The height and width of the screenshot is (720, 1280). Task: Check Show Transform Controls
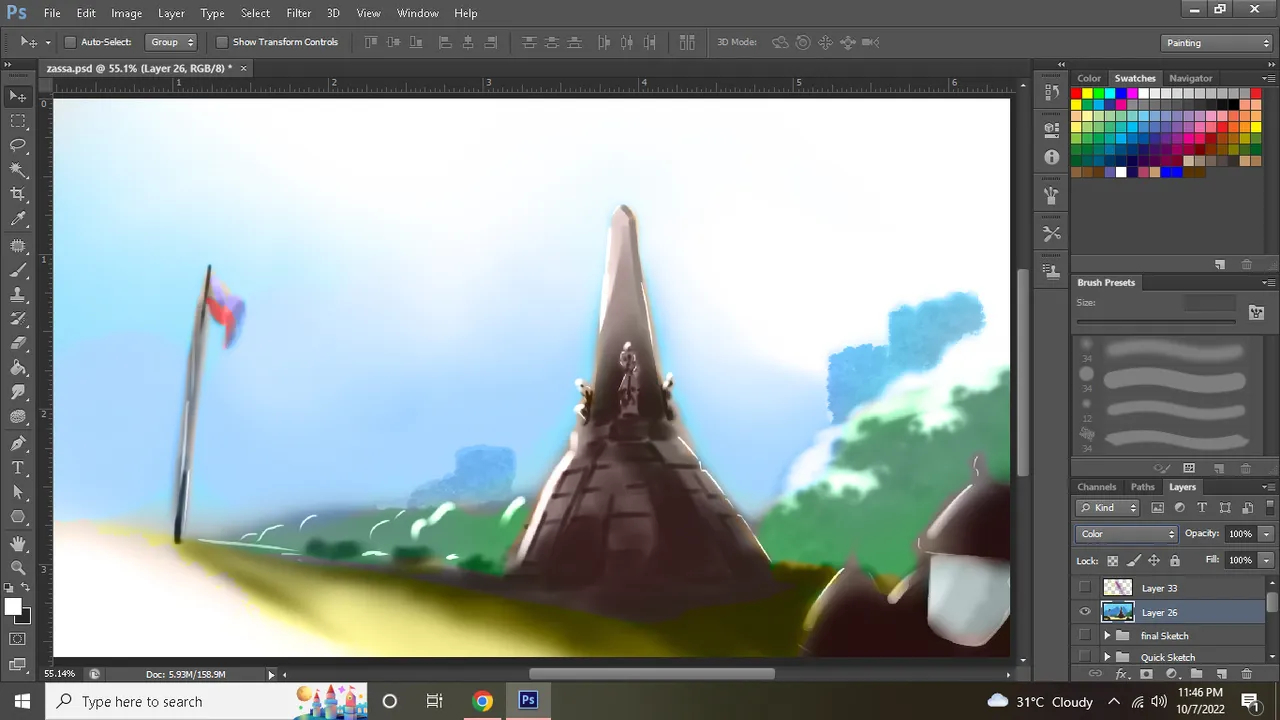(222, 42)
